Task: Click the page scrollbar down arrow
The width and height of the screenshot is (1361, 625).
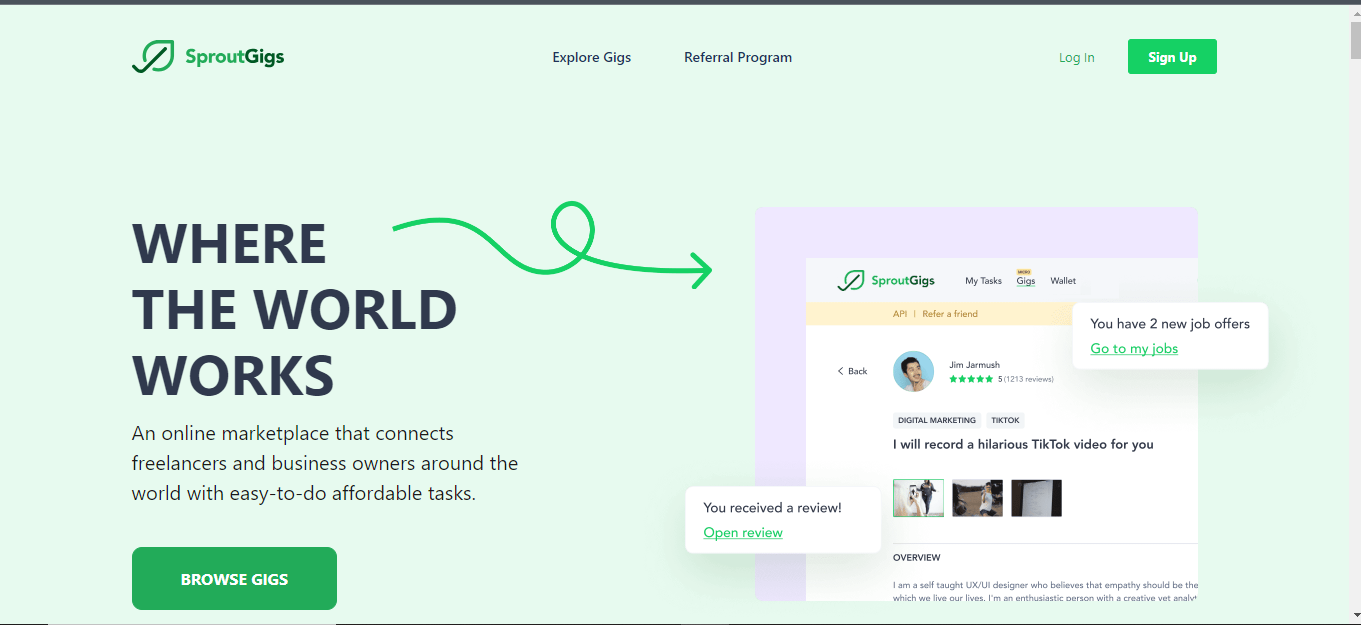Action: pos(1355,614)
